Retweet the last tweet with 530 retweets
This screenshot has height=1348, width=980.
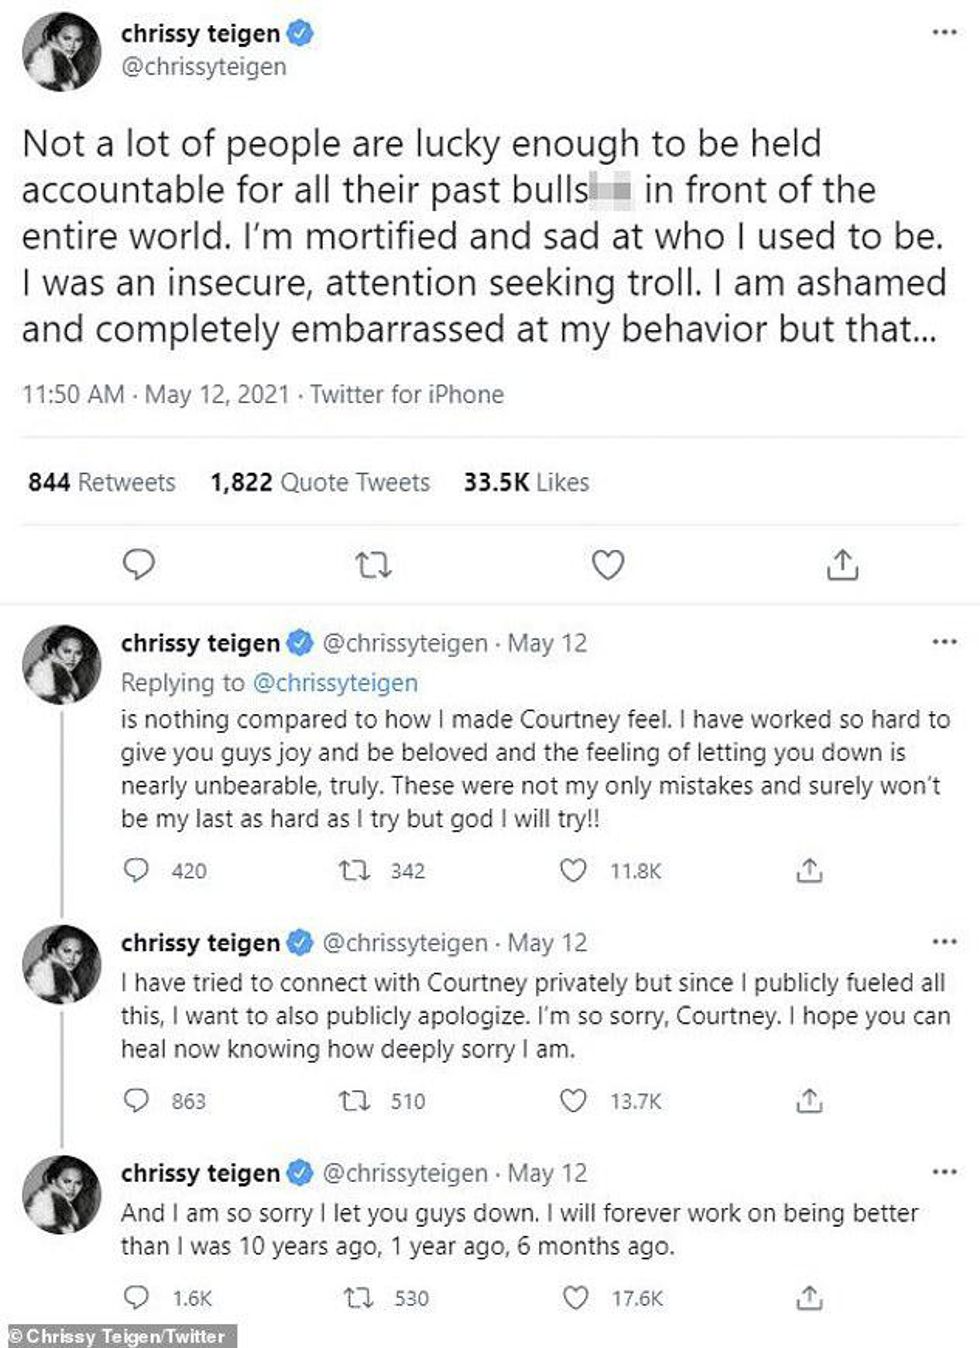tap(358, 1298)
